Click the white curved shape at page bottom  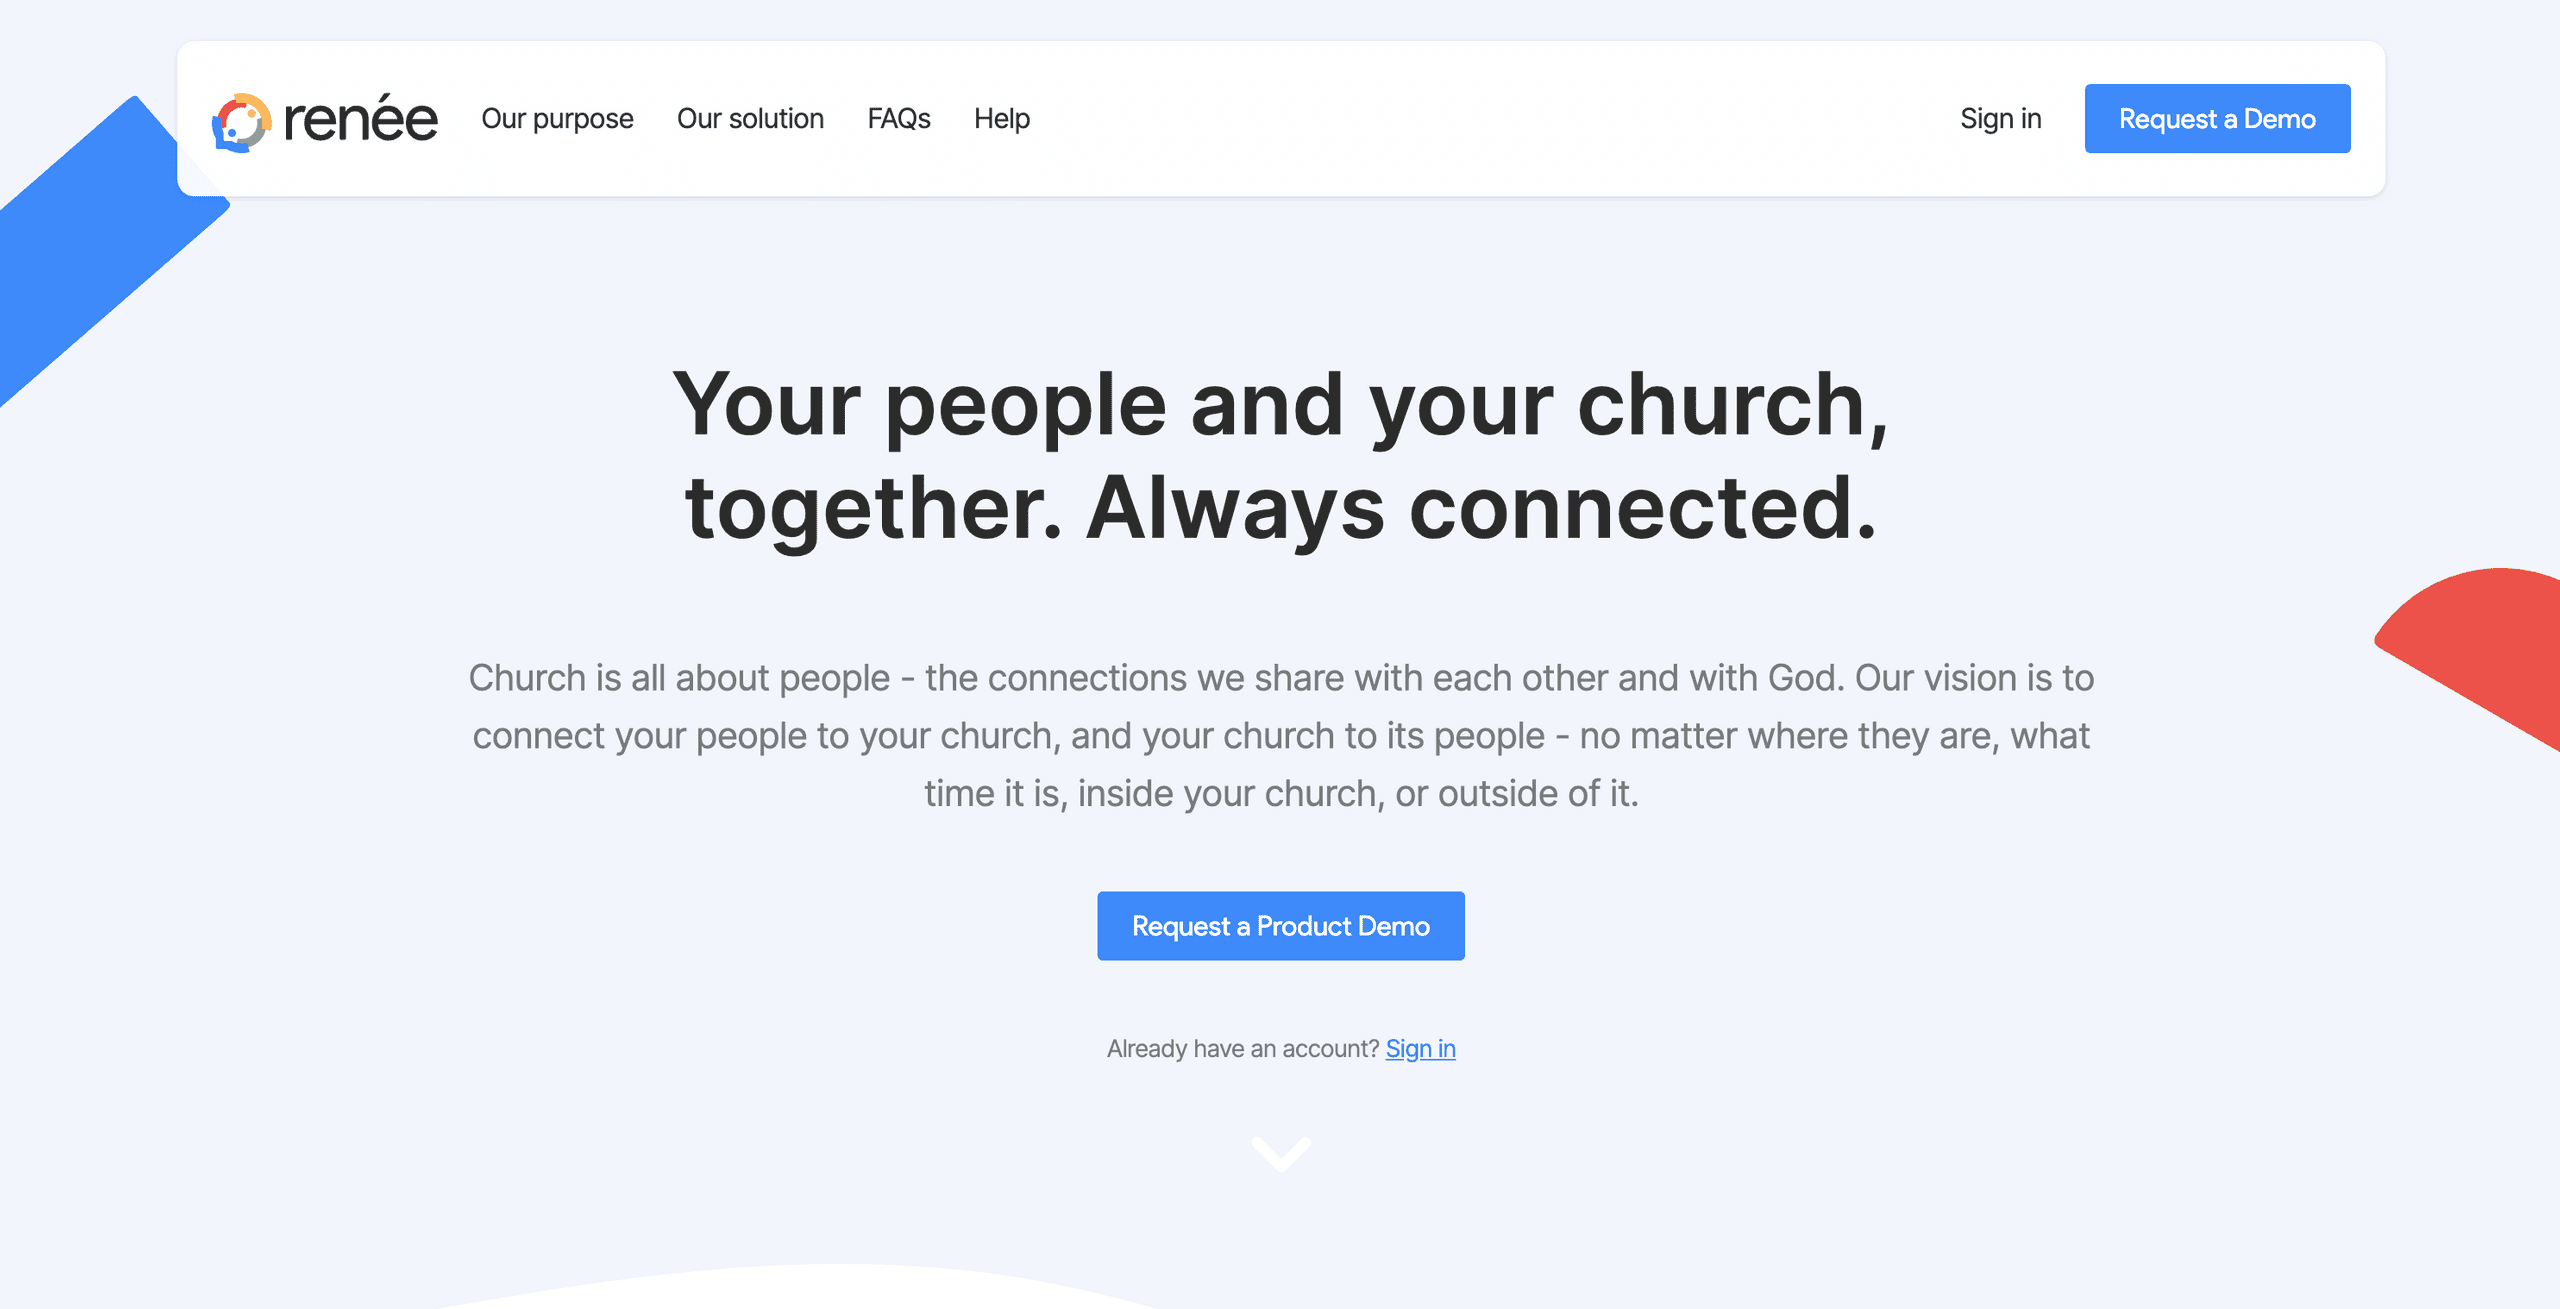point(800,1288)
